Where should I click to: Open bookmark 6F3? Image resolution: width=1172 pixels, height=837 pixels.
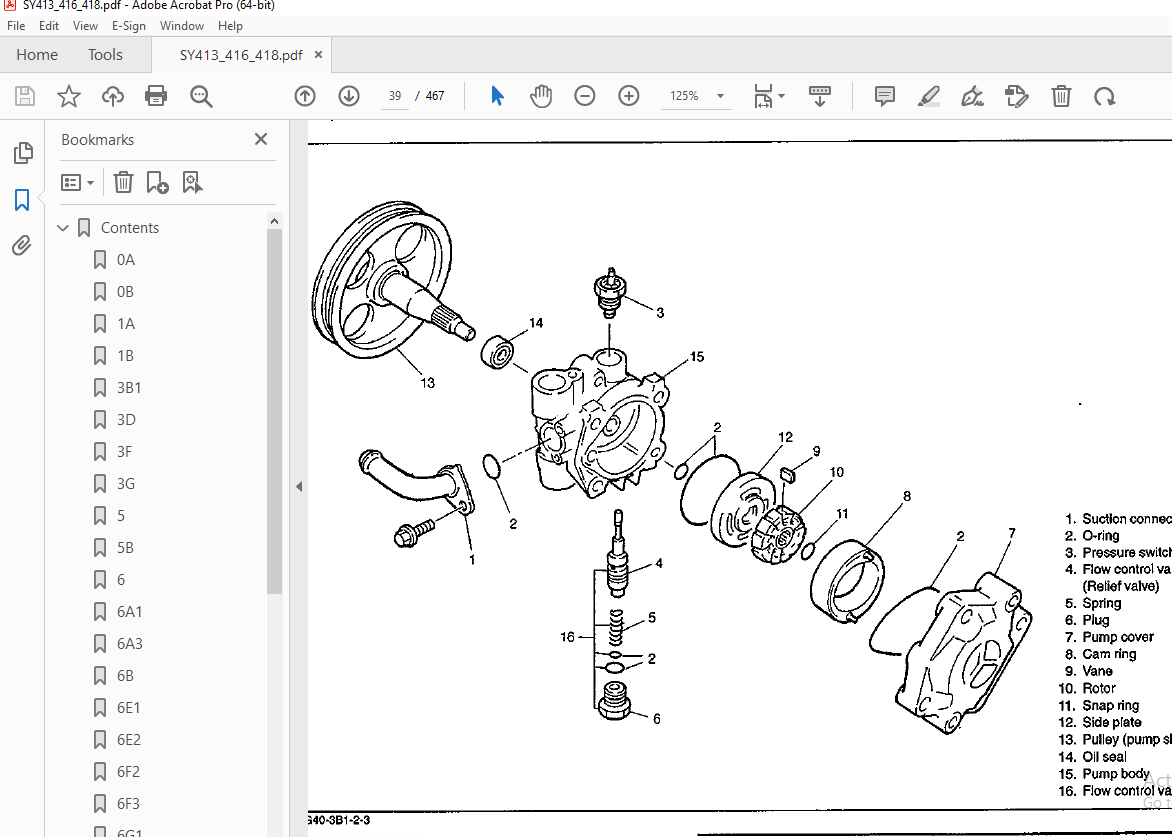pyautogui.click(x=129, y=804)
